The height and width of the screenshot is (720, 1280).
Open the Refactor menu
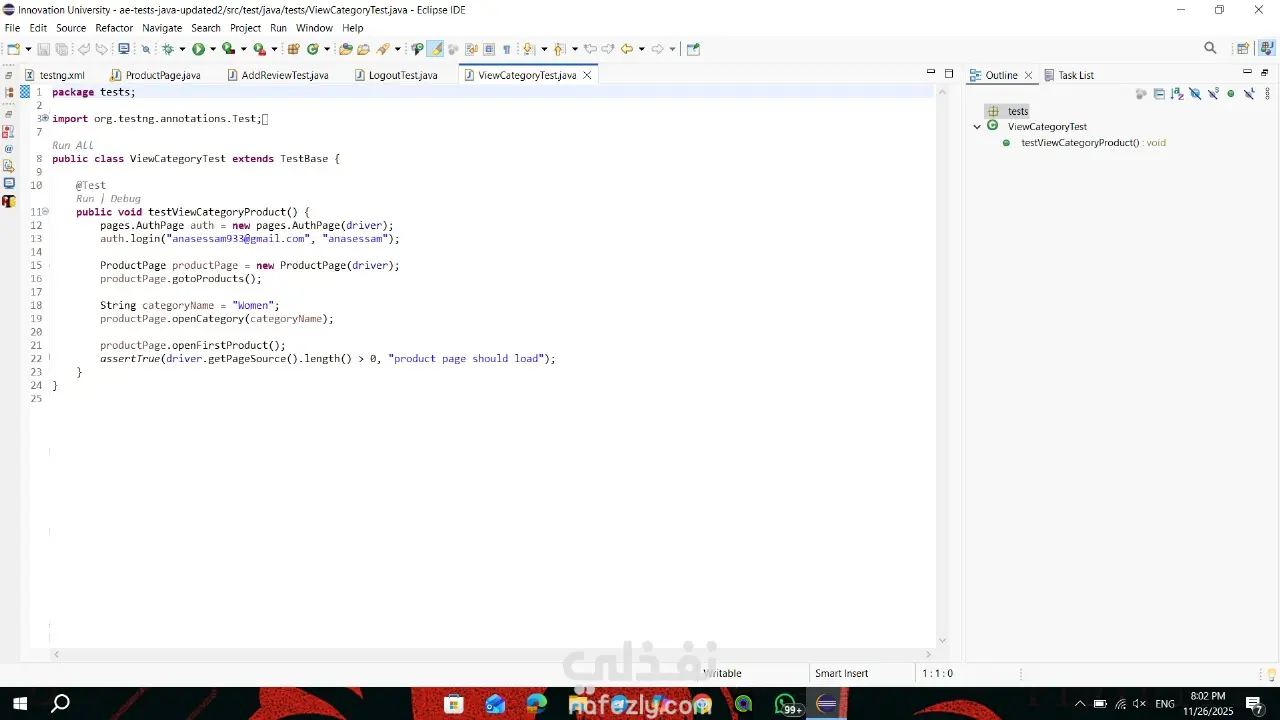[x=114, y=28]
